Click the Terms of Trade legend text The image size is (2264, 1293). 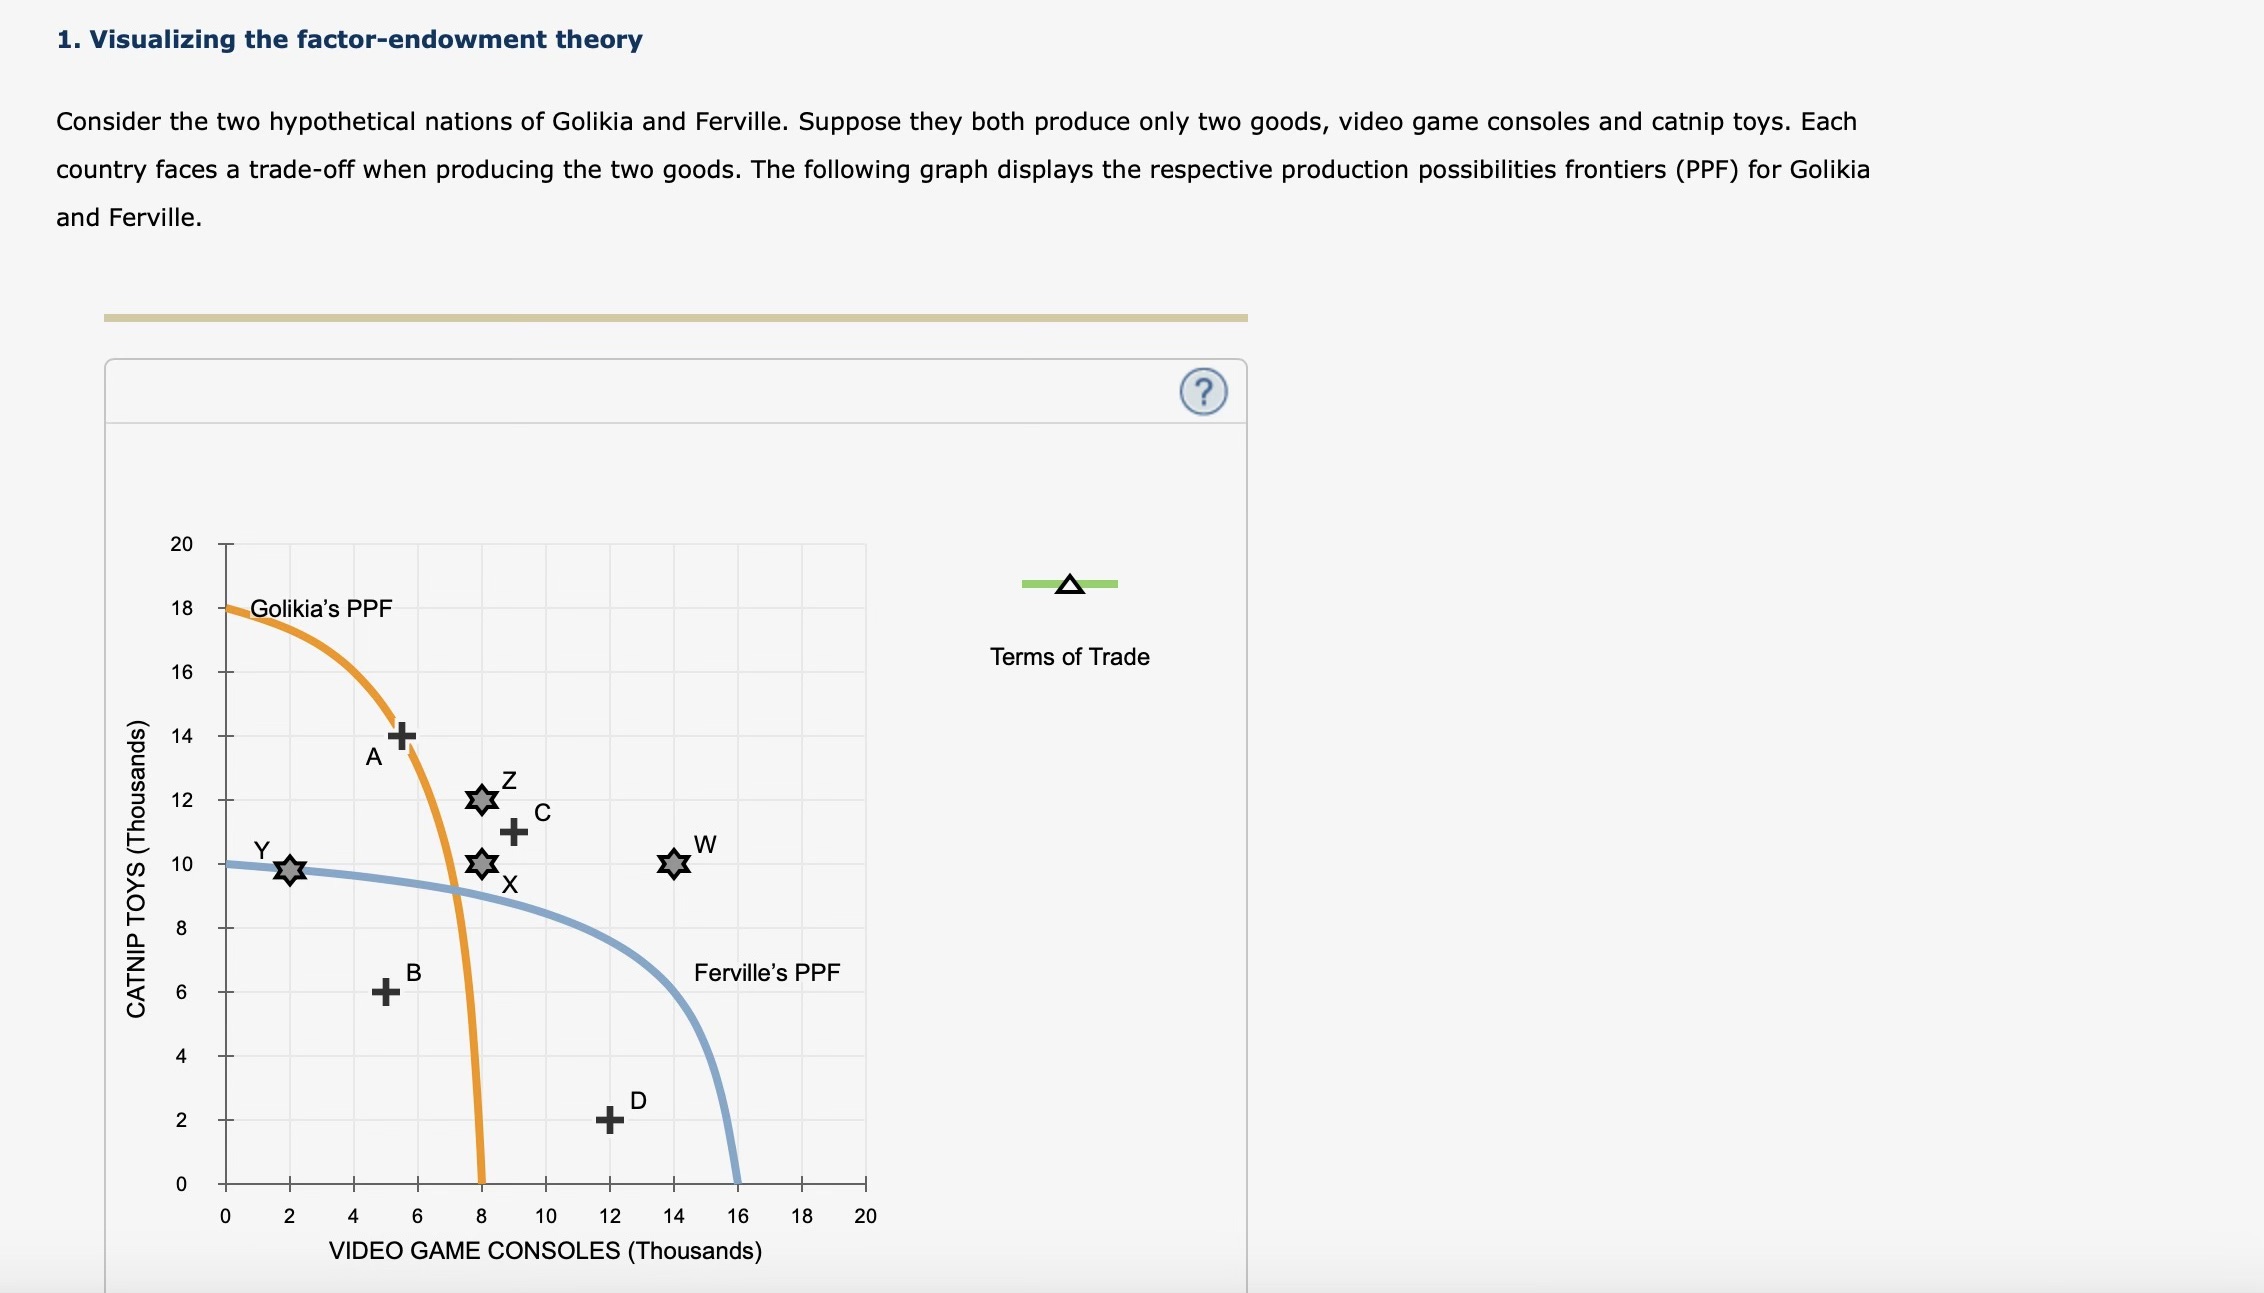[x=1069, y=656]
